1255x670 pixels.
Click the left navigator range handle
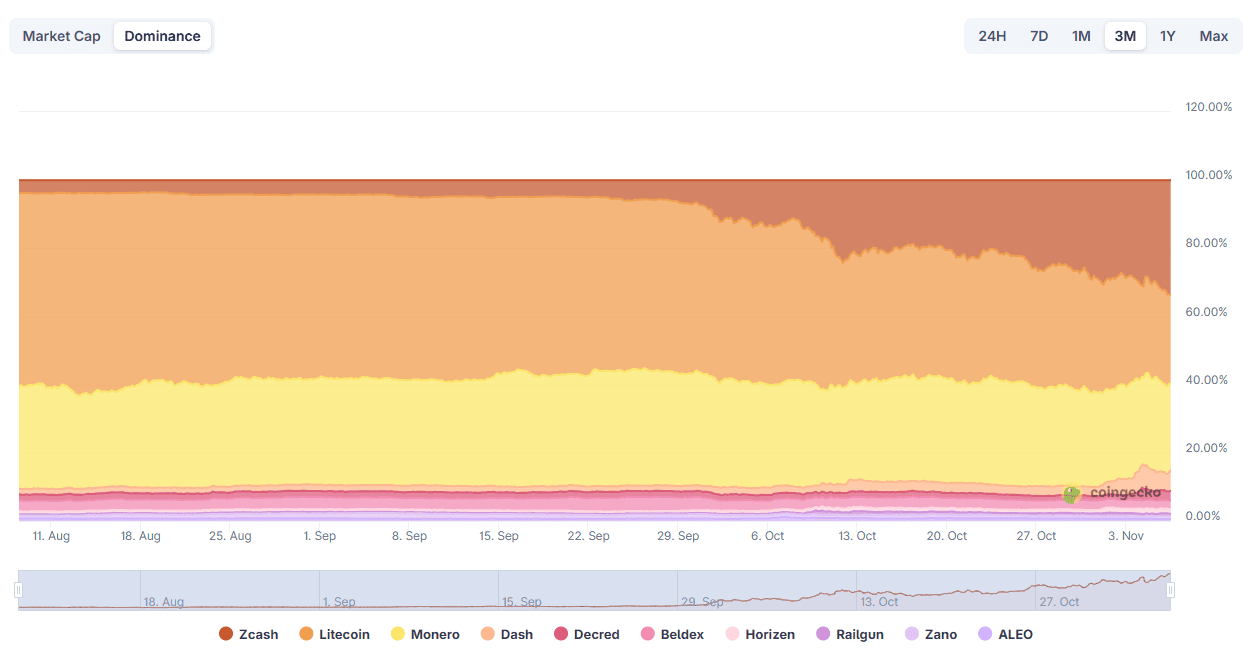18,591
